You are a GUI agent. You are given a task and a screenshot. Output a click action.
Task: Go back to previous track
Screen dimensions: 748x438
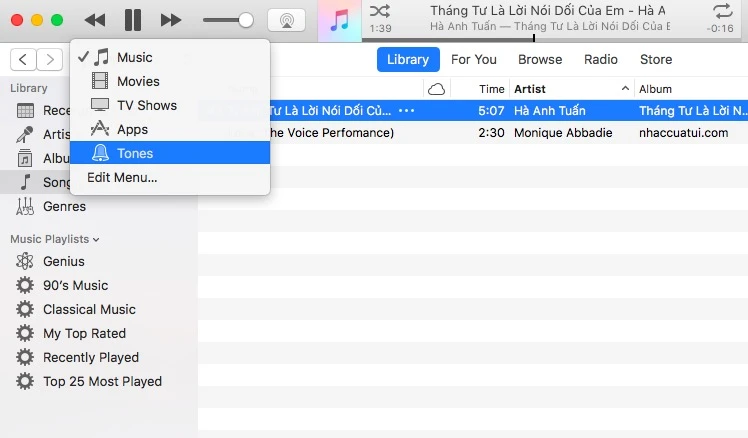click(x=95, y=20)
